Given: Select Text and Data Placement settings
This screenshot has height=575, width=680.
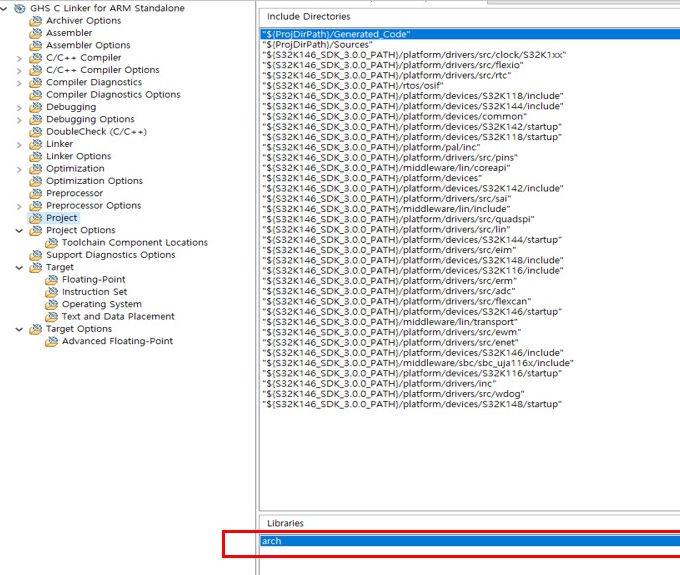Looking at the screenshot, I should [x=118, y=317].
